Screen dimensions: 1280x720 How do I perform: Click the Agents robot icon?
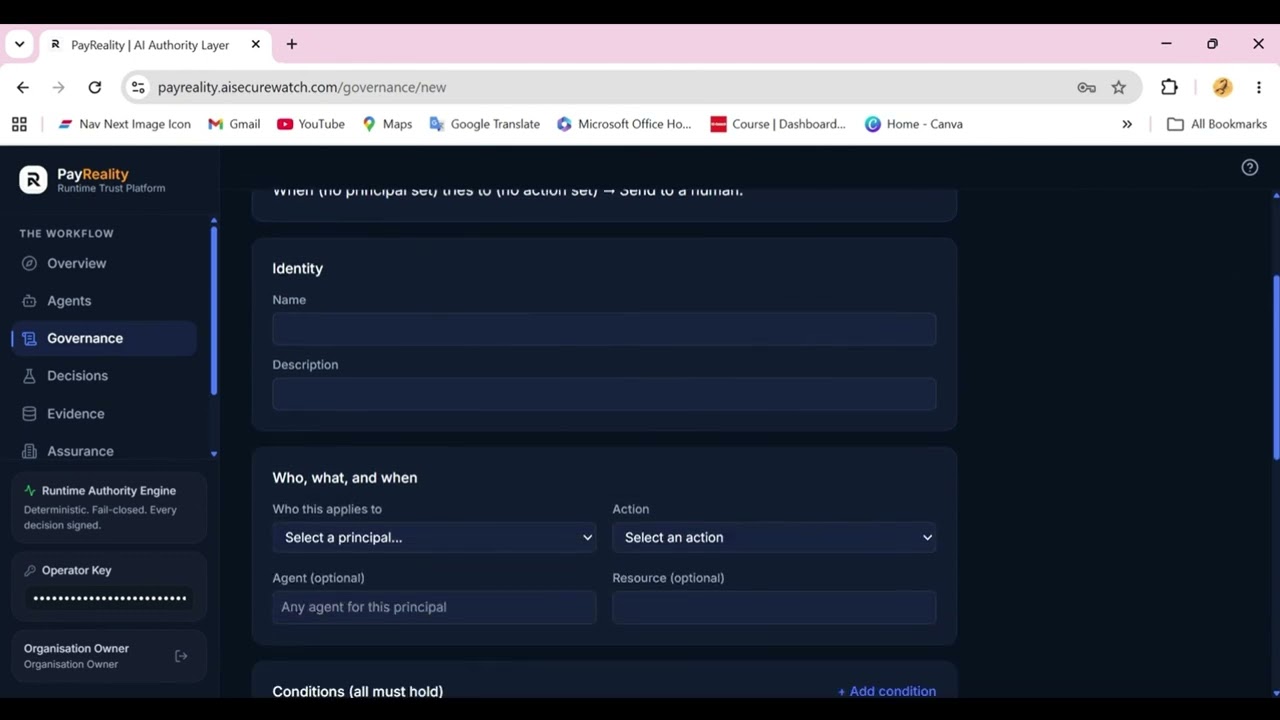pos(29,301)
